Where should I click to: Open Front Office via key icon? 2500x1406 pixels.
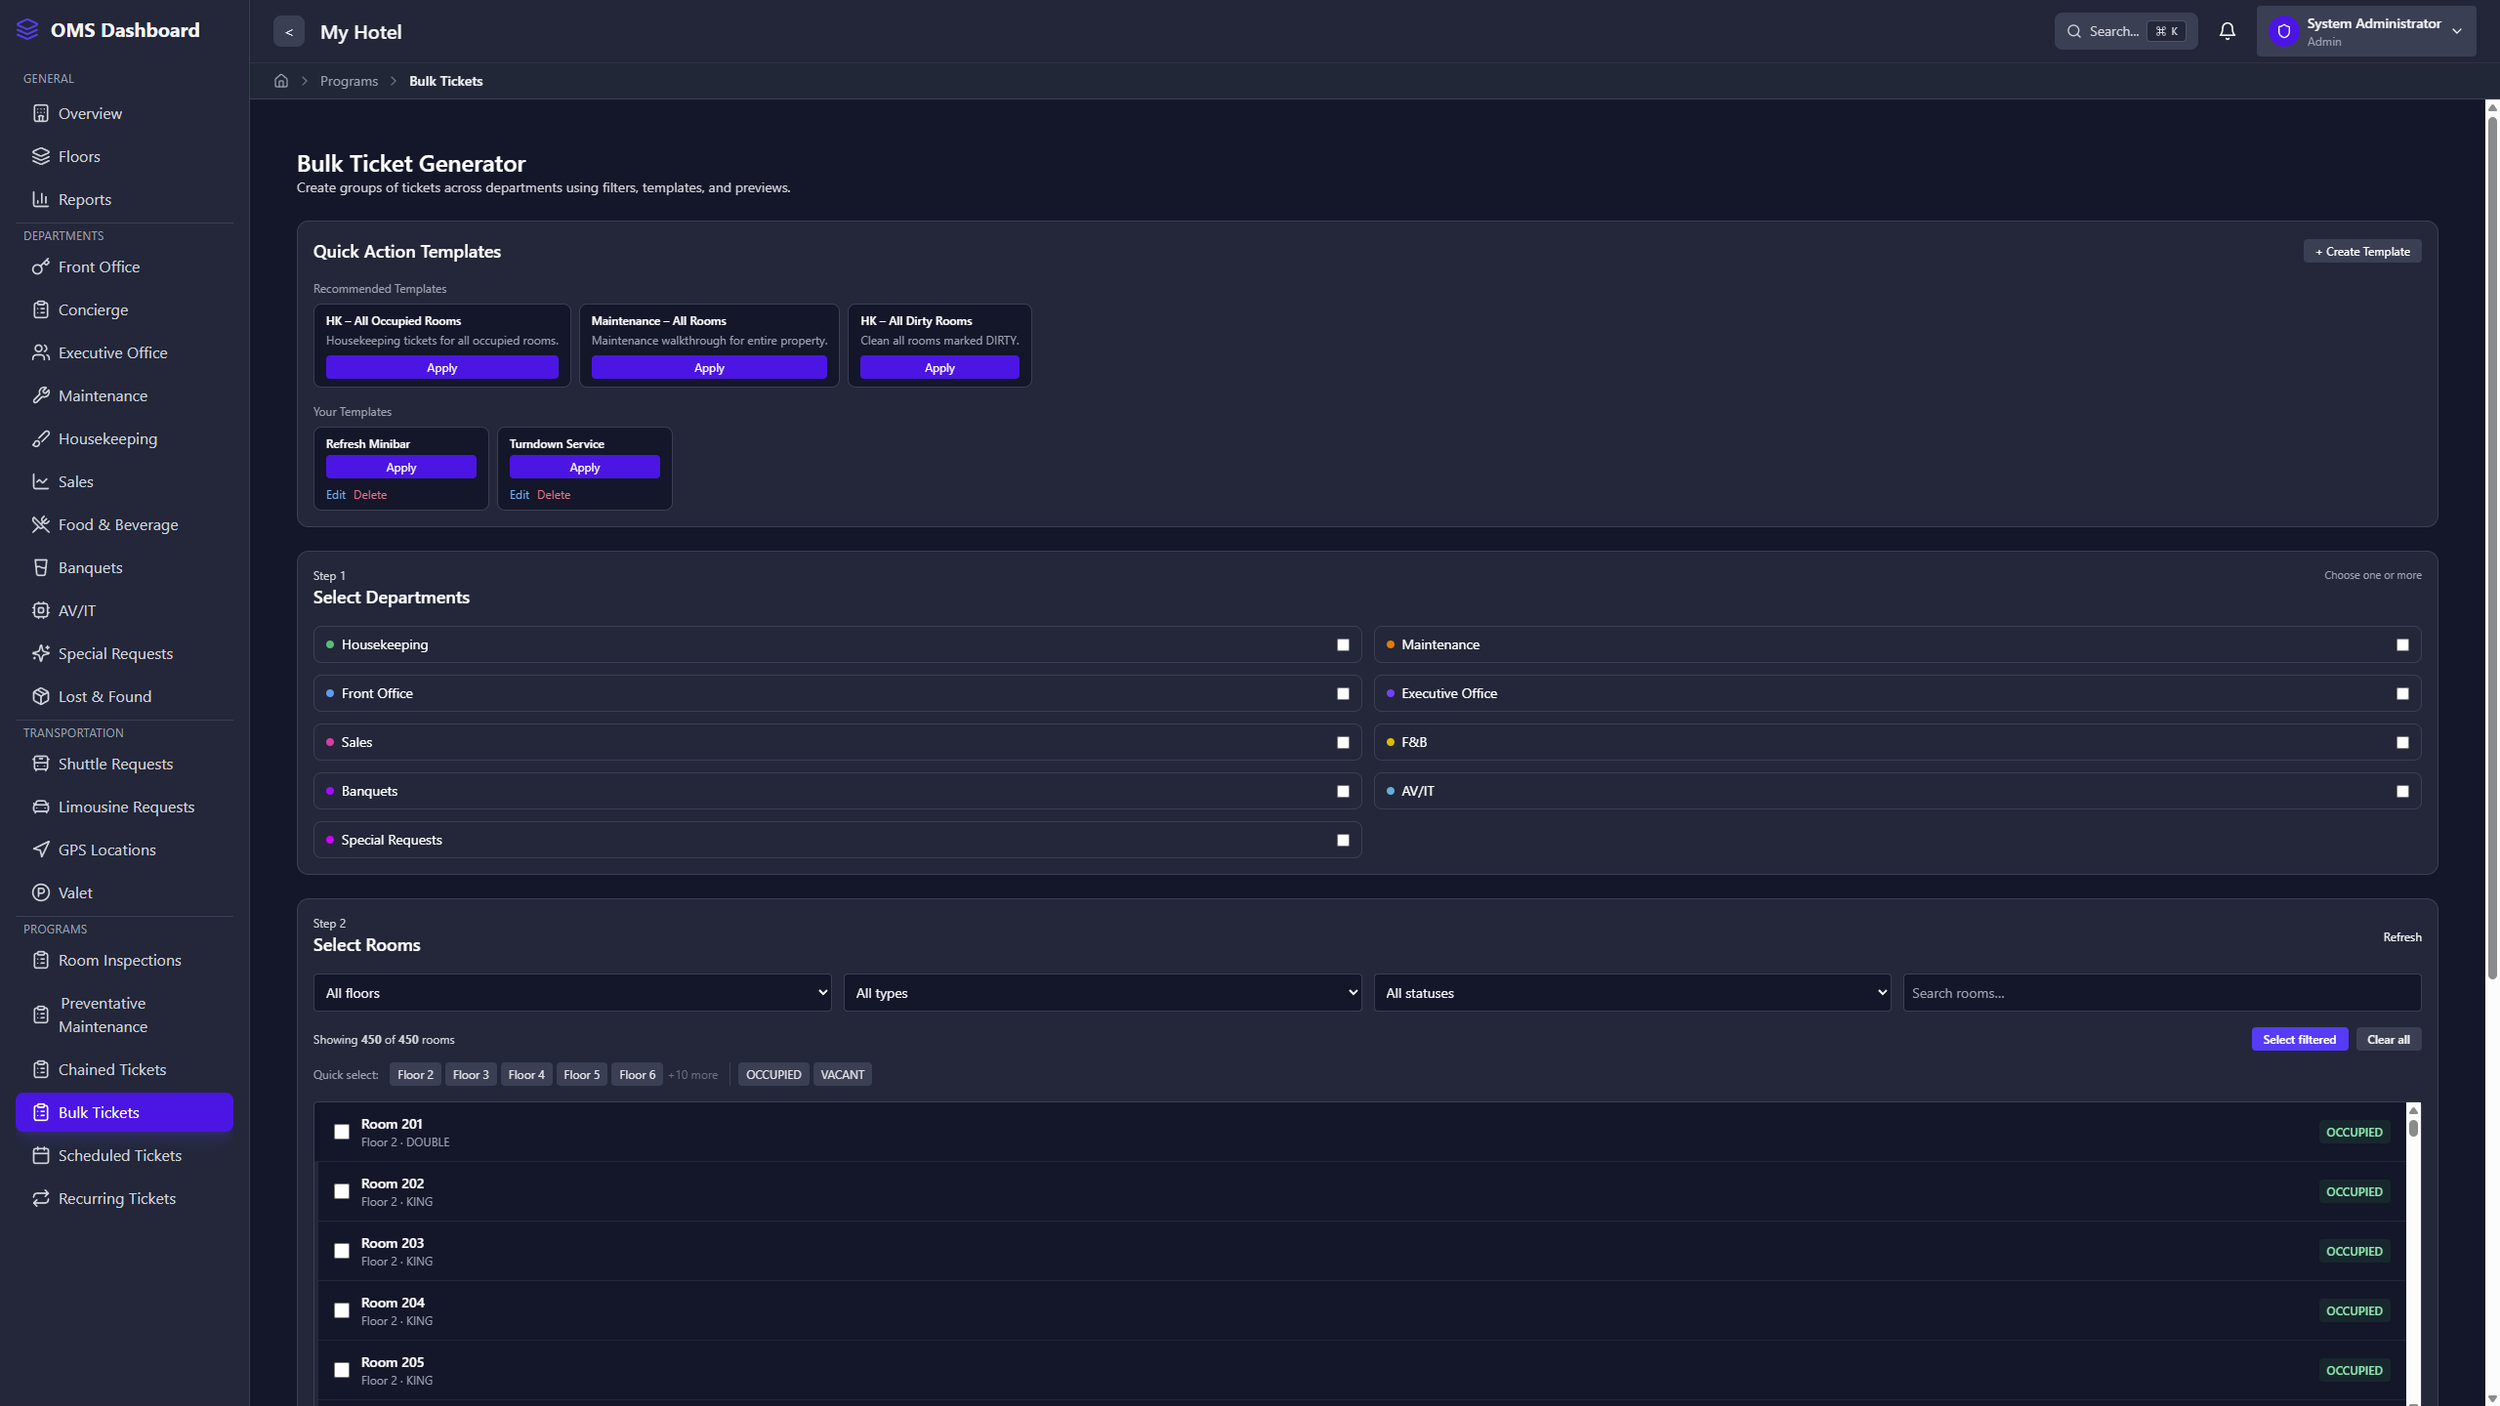(x=40, y=267)
